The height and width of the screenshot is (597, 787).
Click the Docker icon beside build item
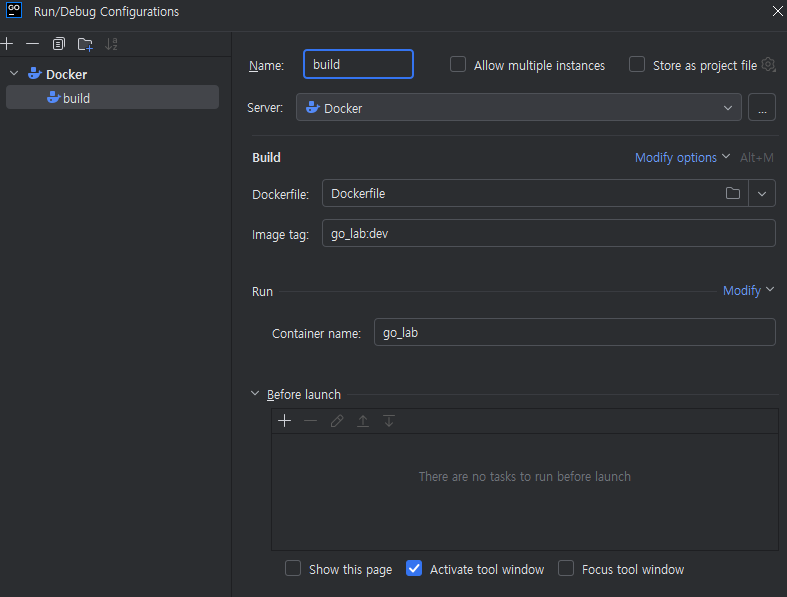point(54,97)
